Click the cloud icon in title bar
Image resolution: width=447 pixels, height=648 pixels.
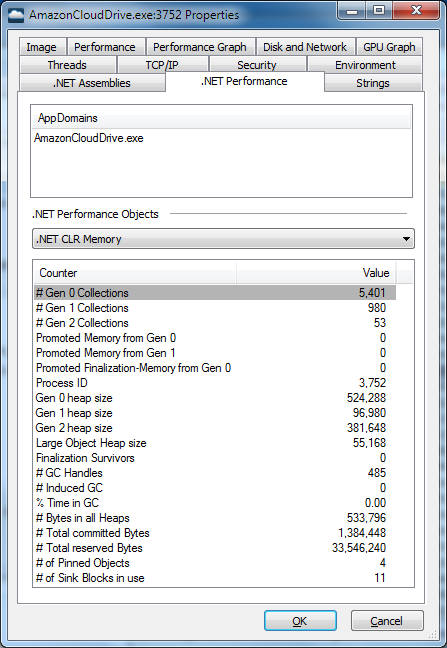tap(16, 15)
